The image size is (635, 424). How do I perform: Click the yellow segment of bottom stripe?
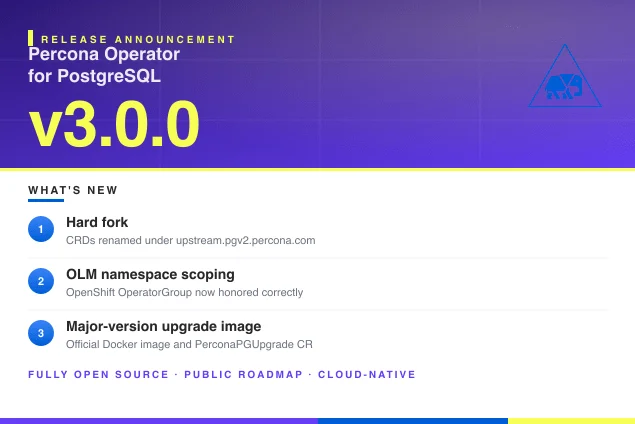click(571, 421)
